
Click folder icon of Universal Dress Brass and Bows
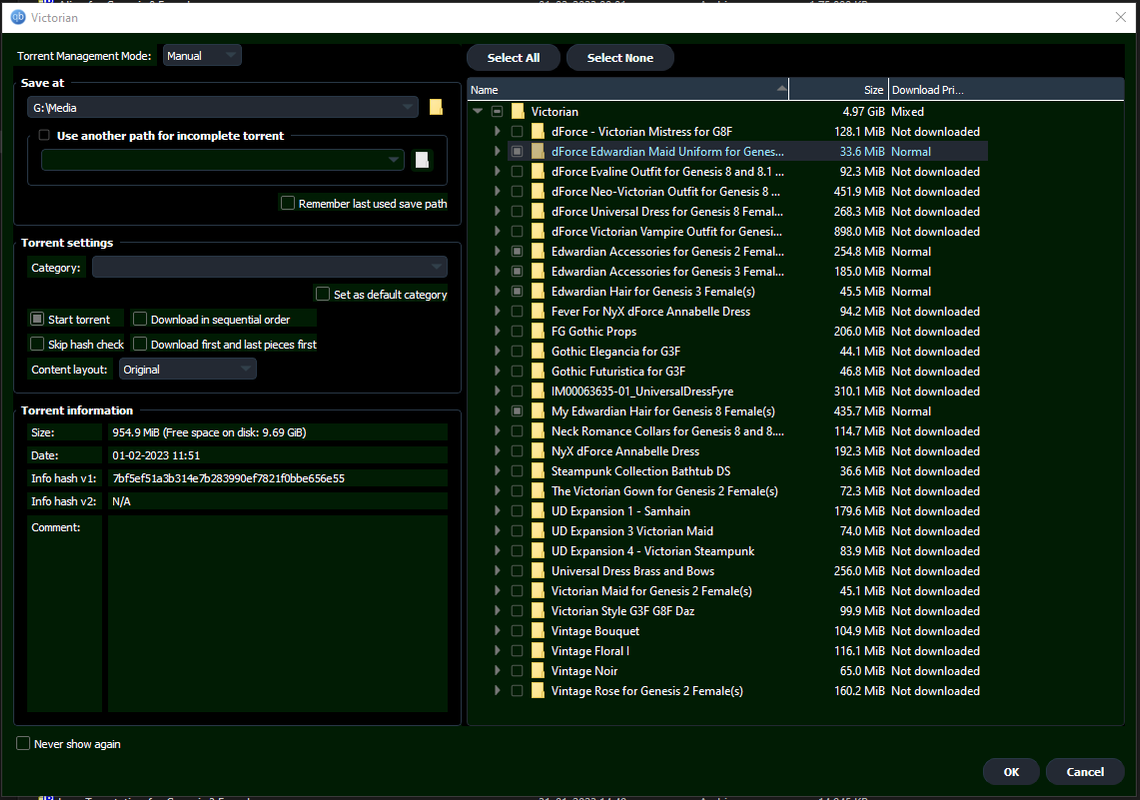click(538, 571)
